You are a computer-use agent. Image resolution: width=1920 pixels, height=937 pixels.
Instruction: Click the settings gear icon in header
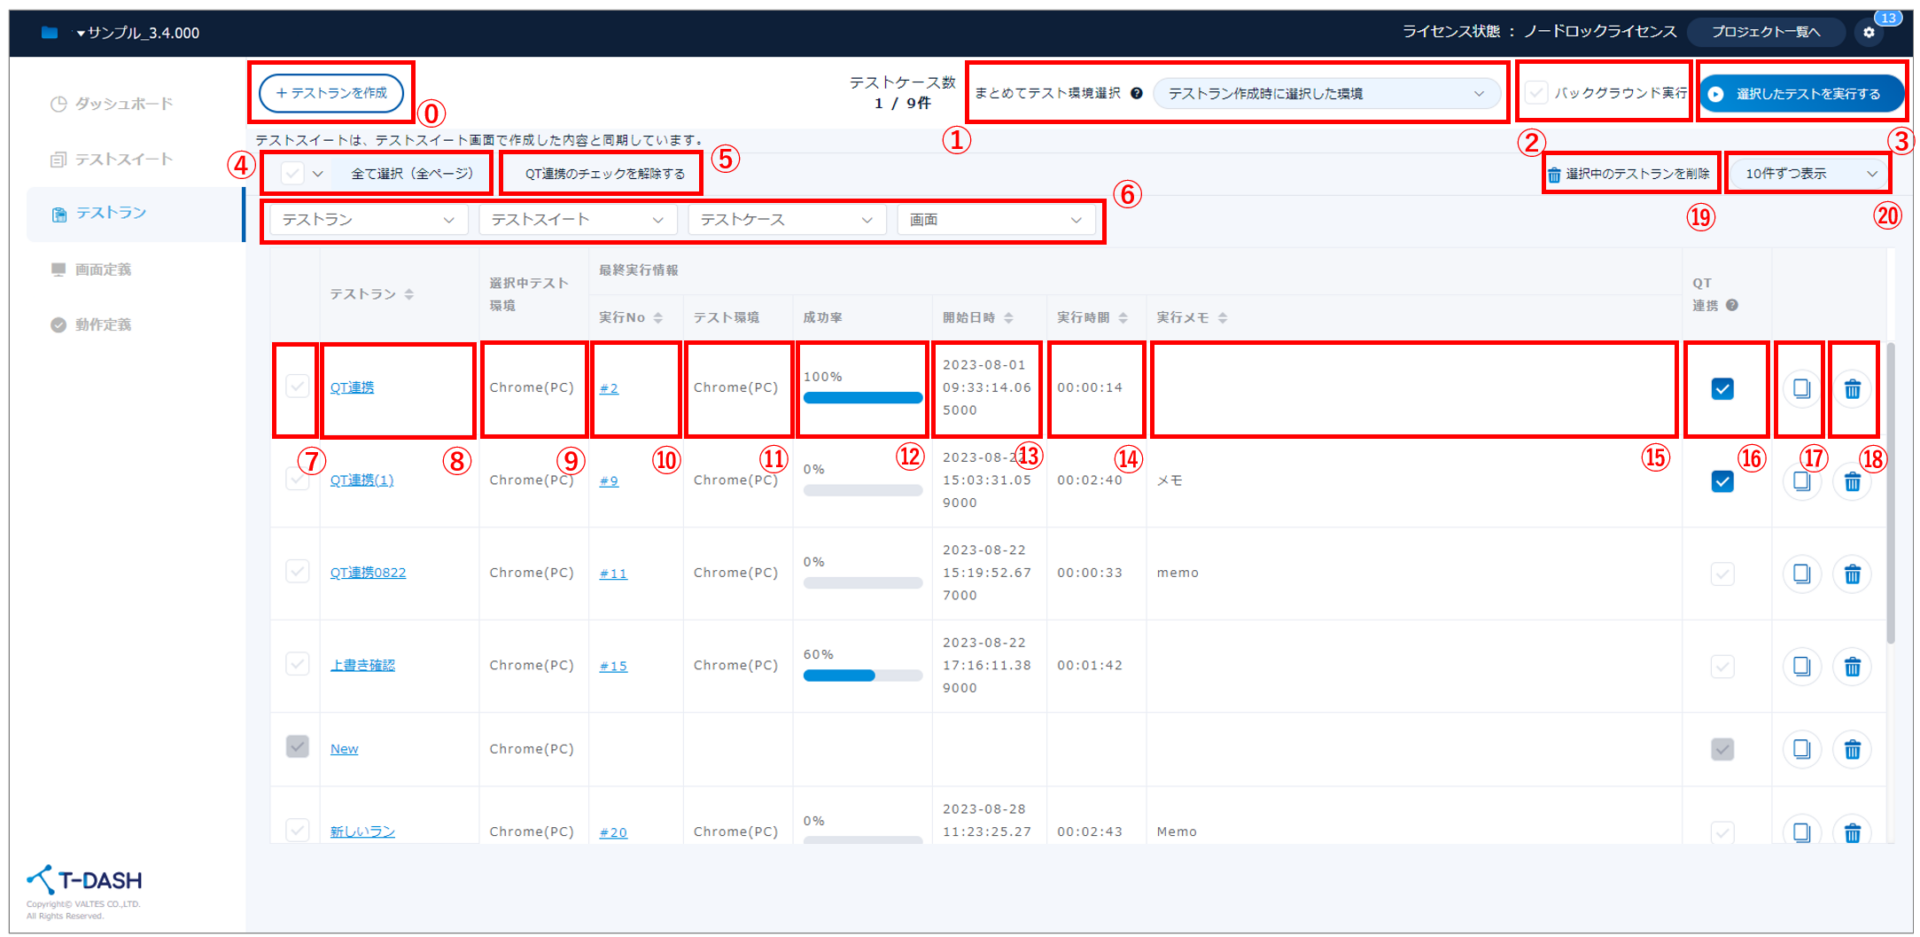click(1868, 33)
